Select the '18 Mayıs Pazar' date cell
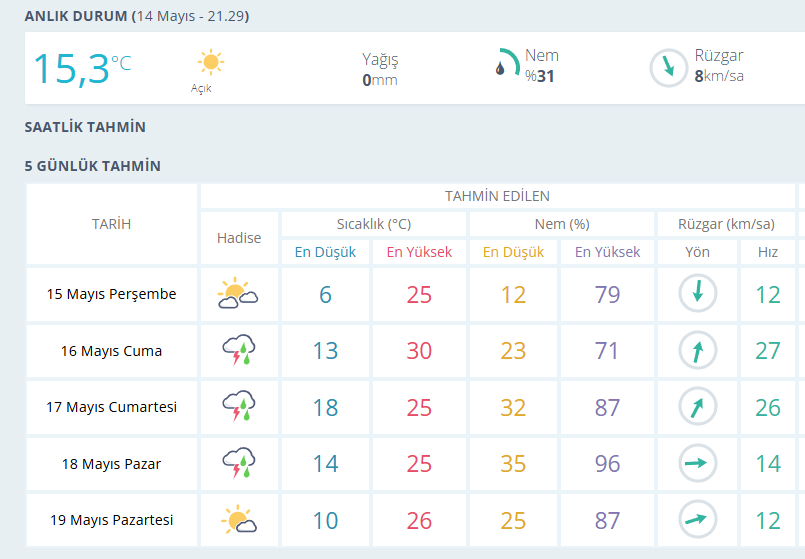The image size is (805, 559). click(111, 464)
